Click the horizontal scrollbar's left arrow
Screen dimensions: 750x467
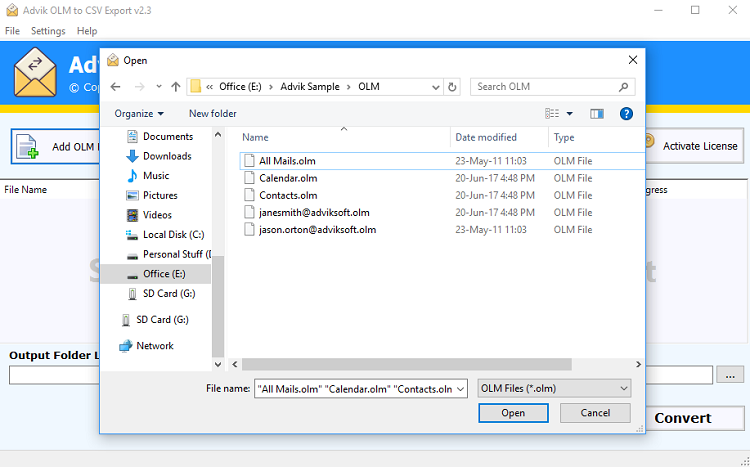(x=234, y=364)
